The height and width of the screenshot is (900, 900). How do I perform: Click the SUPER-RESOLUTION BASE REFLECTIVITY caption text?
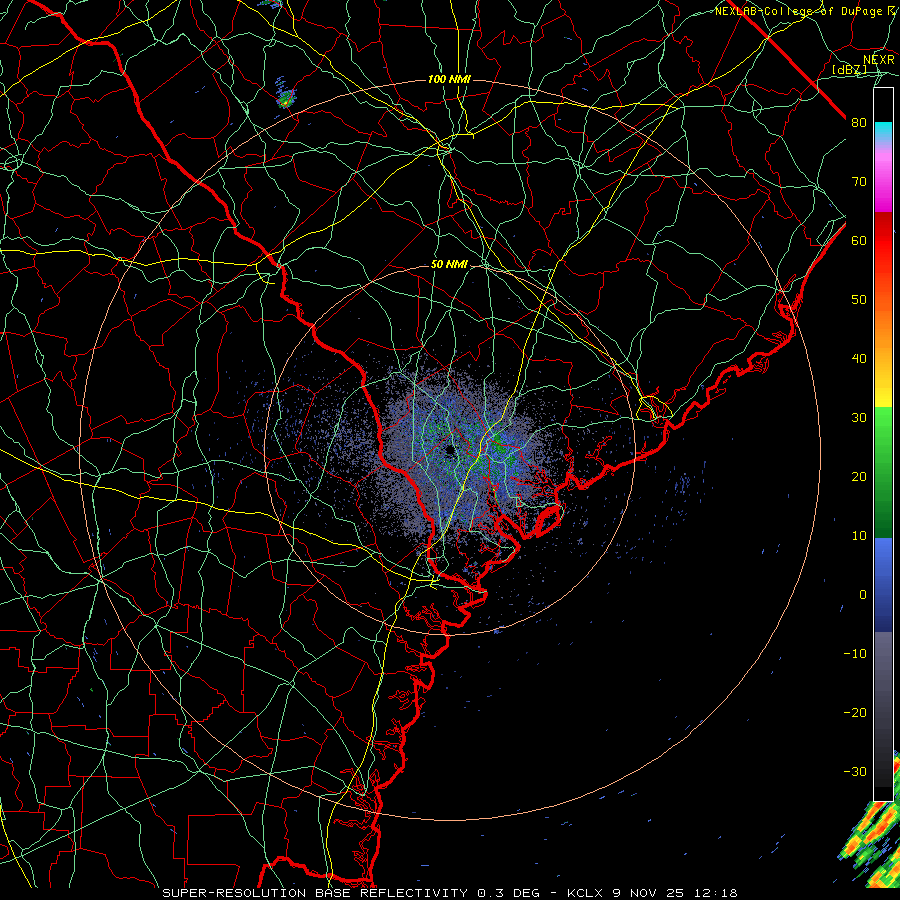[x=315, y=893]
